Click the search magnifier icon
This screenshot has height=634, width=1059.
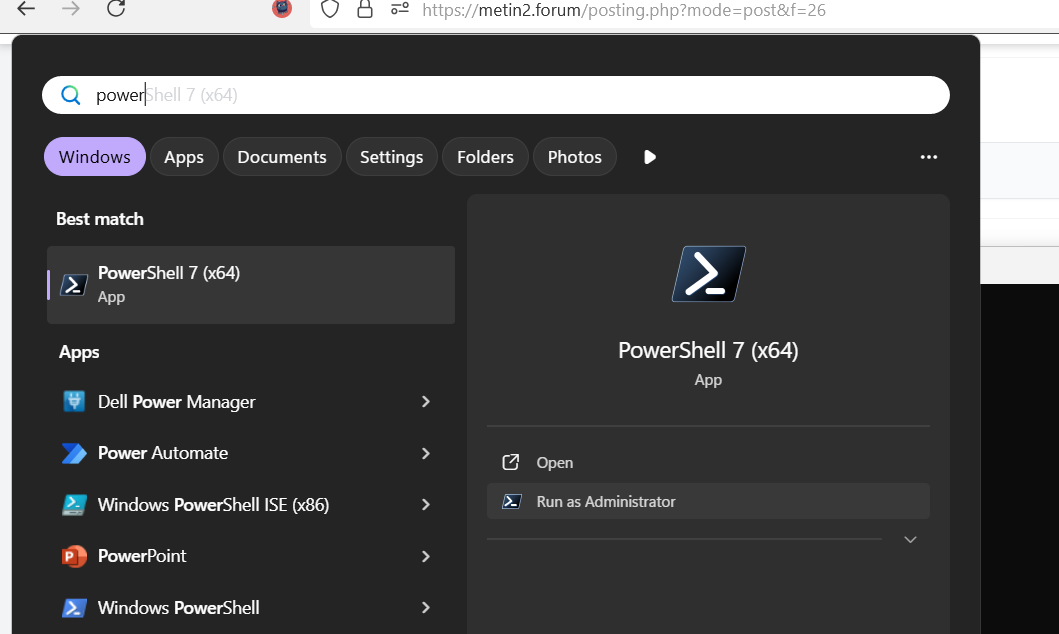(70, 95)
